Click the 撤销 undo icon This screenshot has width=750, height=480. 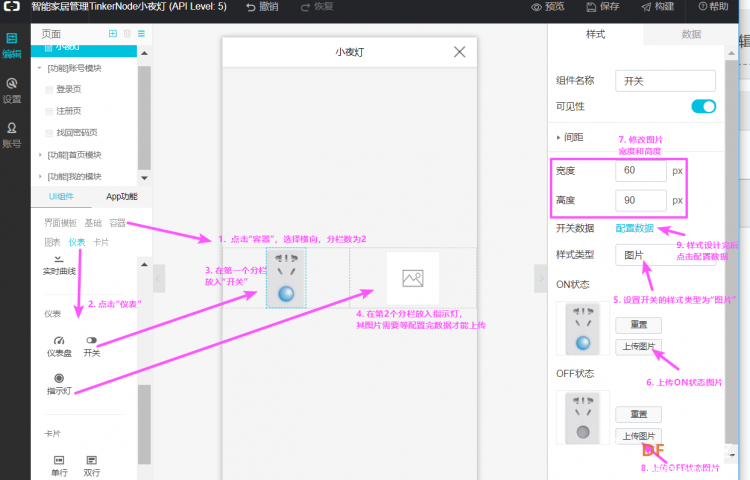251,7
